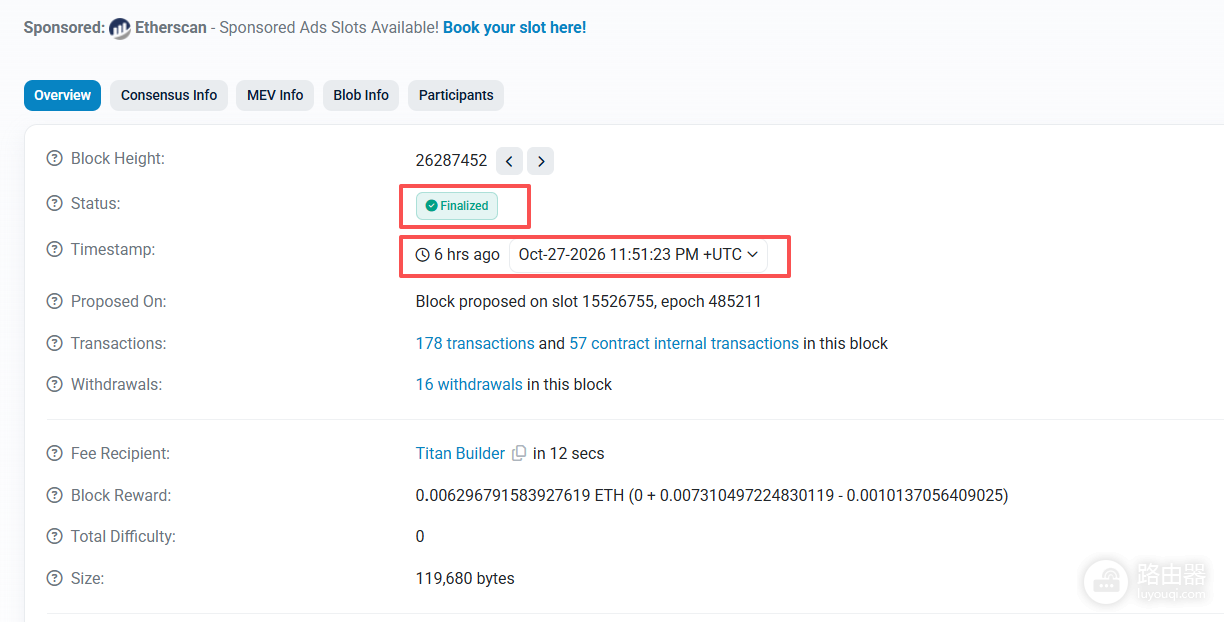This screenshot has width=1224, height=622.
Task: Copy the Titan Builder address icon
Action: (519, 454)
